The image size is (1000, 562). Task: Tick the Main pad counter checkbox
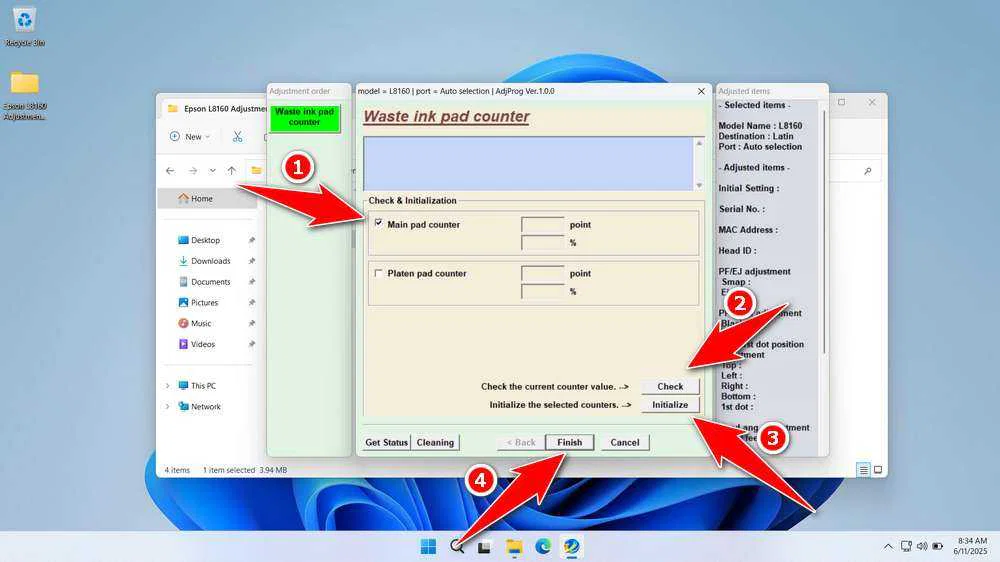pyautogui.click(x=378, y=223)
